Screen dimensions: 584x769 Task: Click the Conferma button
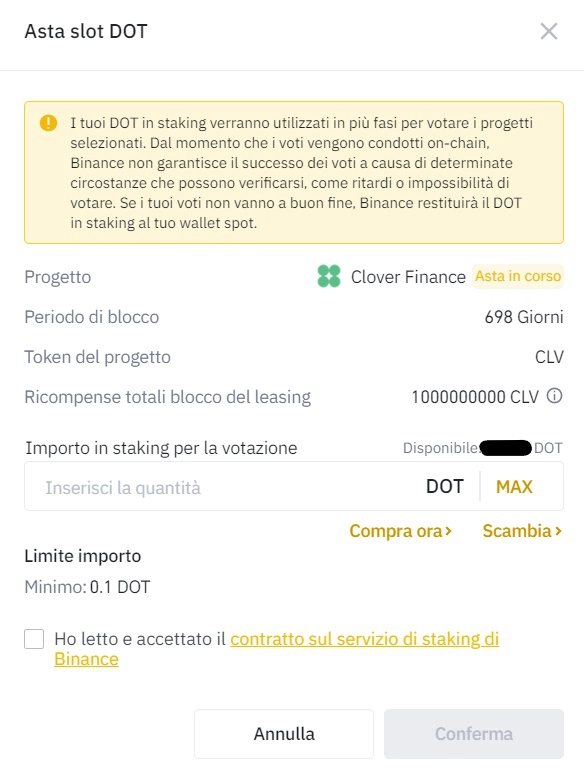(x=474, y=734)
